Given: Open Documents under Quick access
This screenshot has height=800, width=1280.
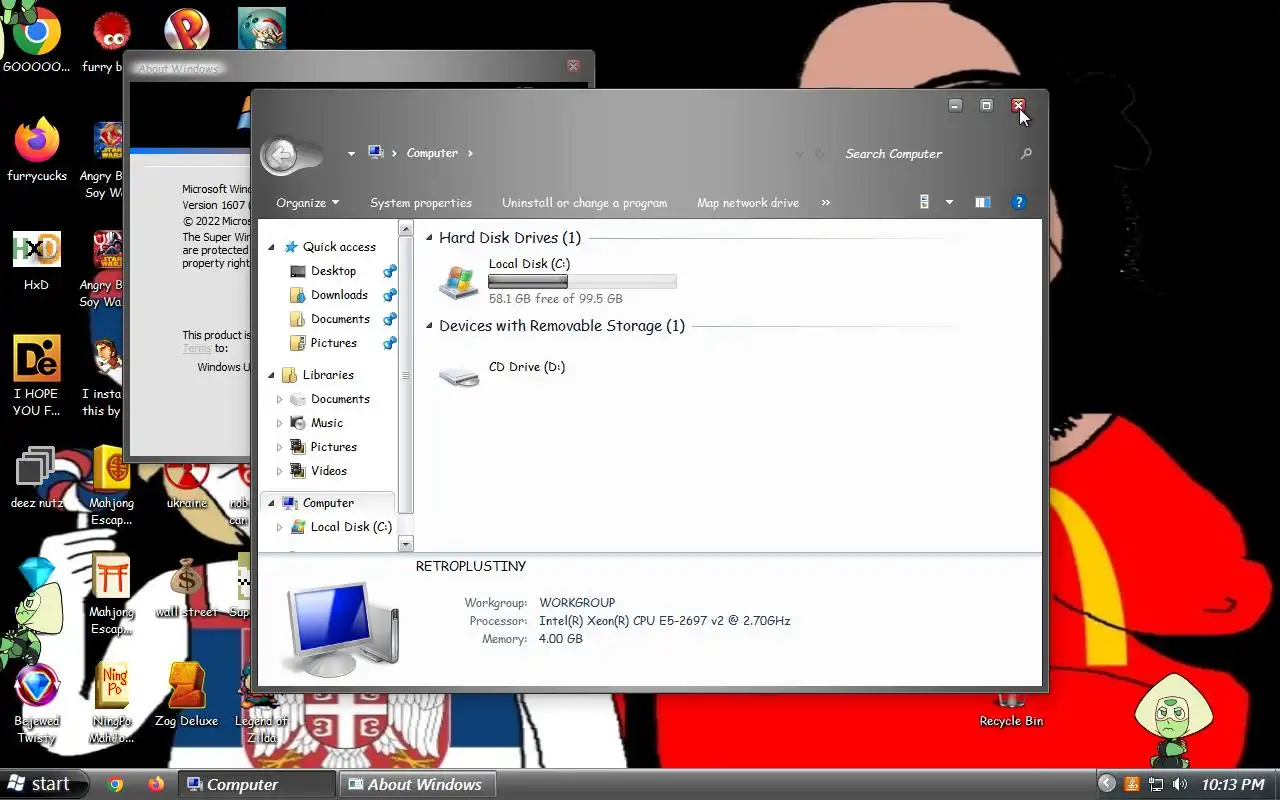Looking at the screenshot, I should tap(340, 319).
